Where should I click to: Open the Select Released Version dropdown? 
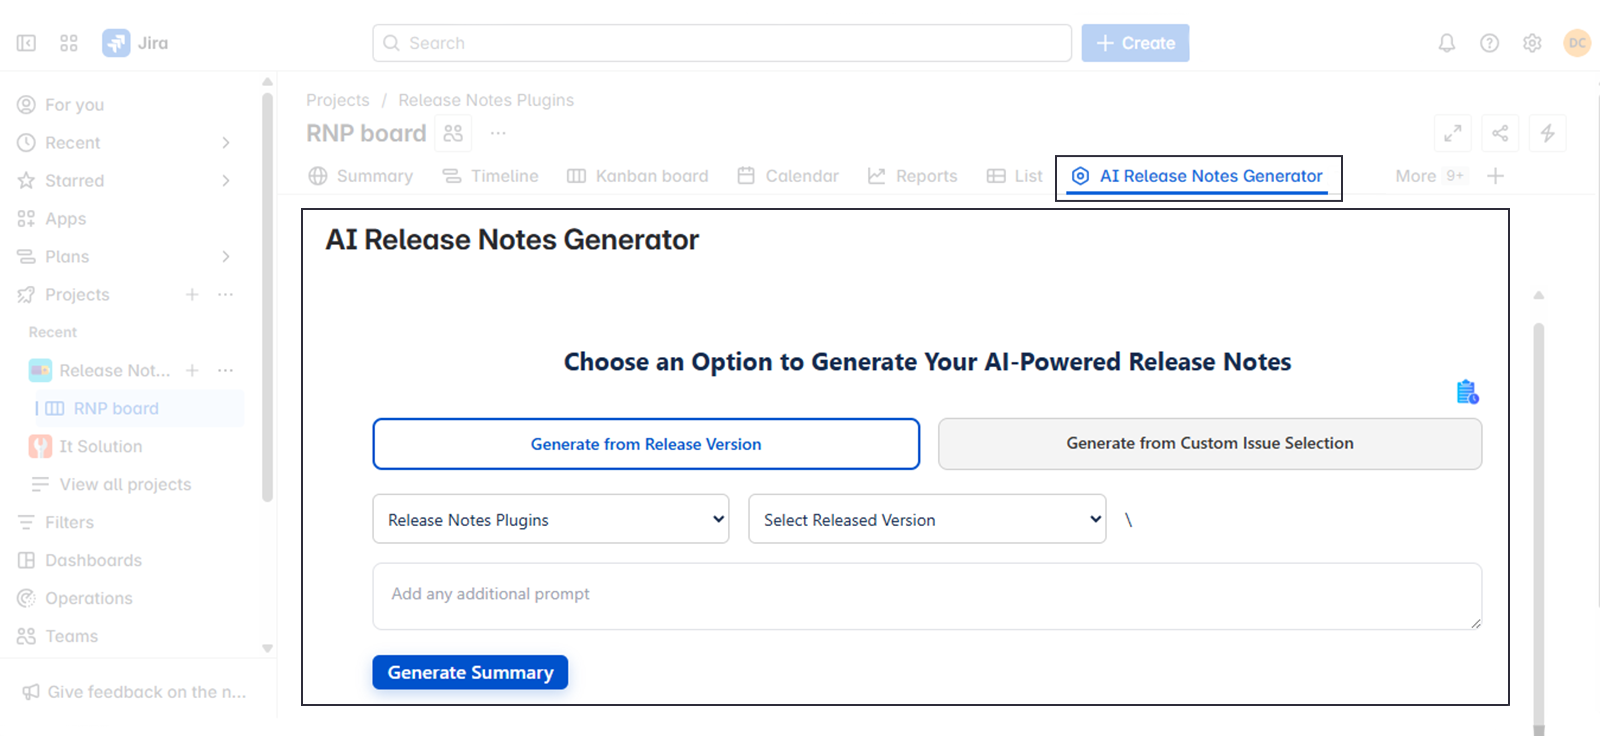(x=927, y=520)
